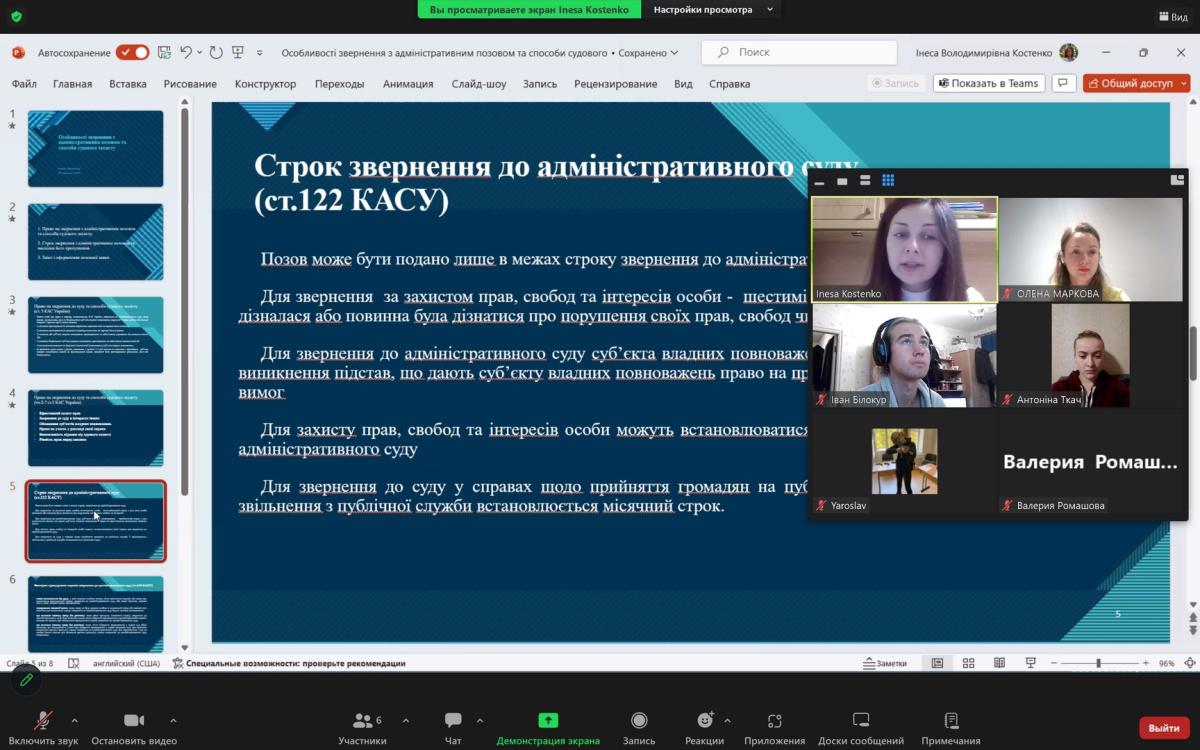Click Present in Teams (Показать в Teams)
The height and width of the screenshot is (750, 1200).
[x=988, y=84]
